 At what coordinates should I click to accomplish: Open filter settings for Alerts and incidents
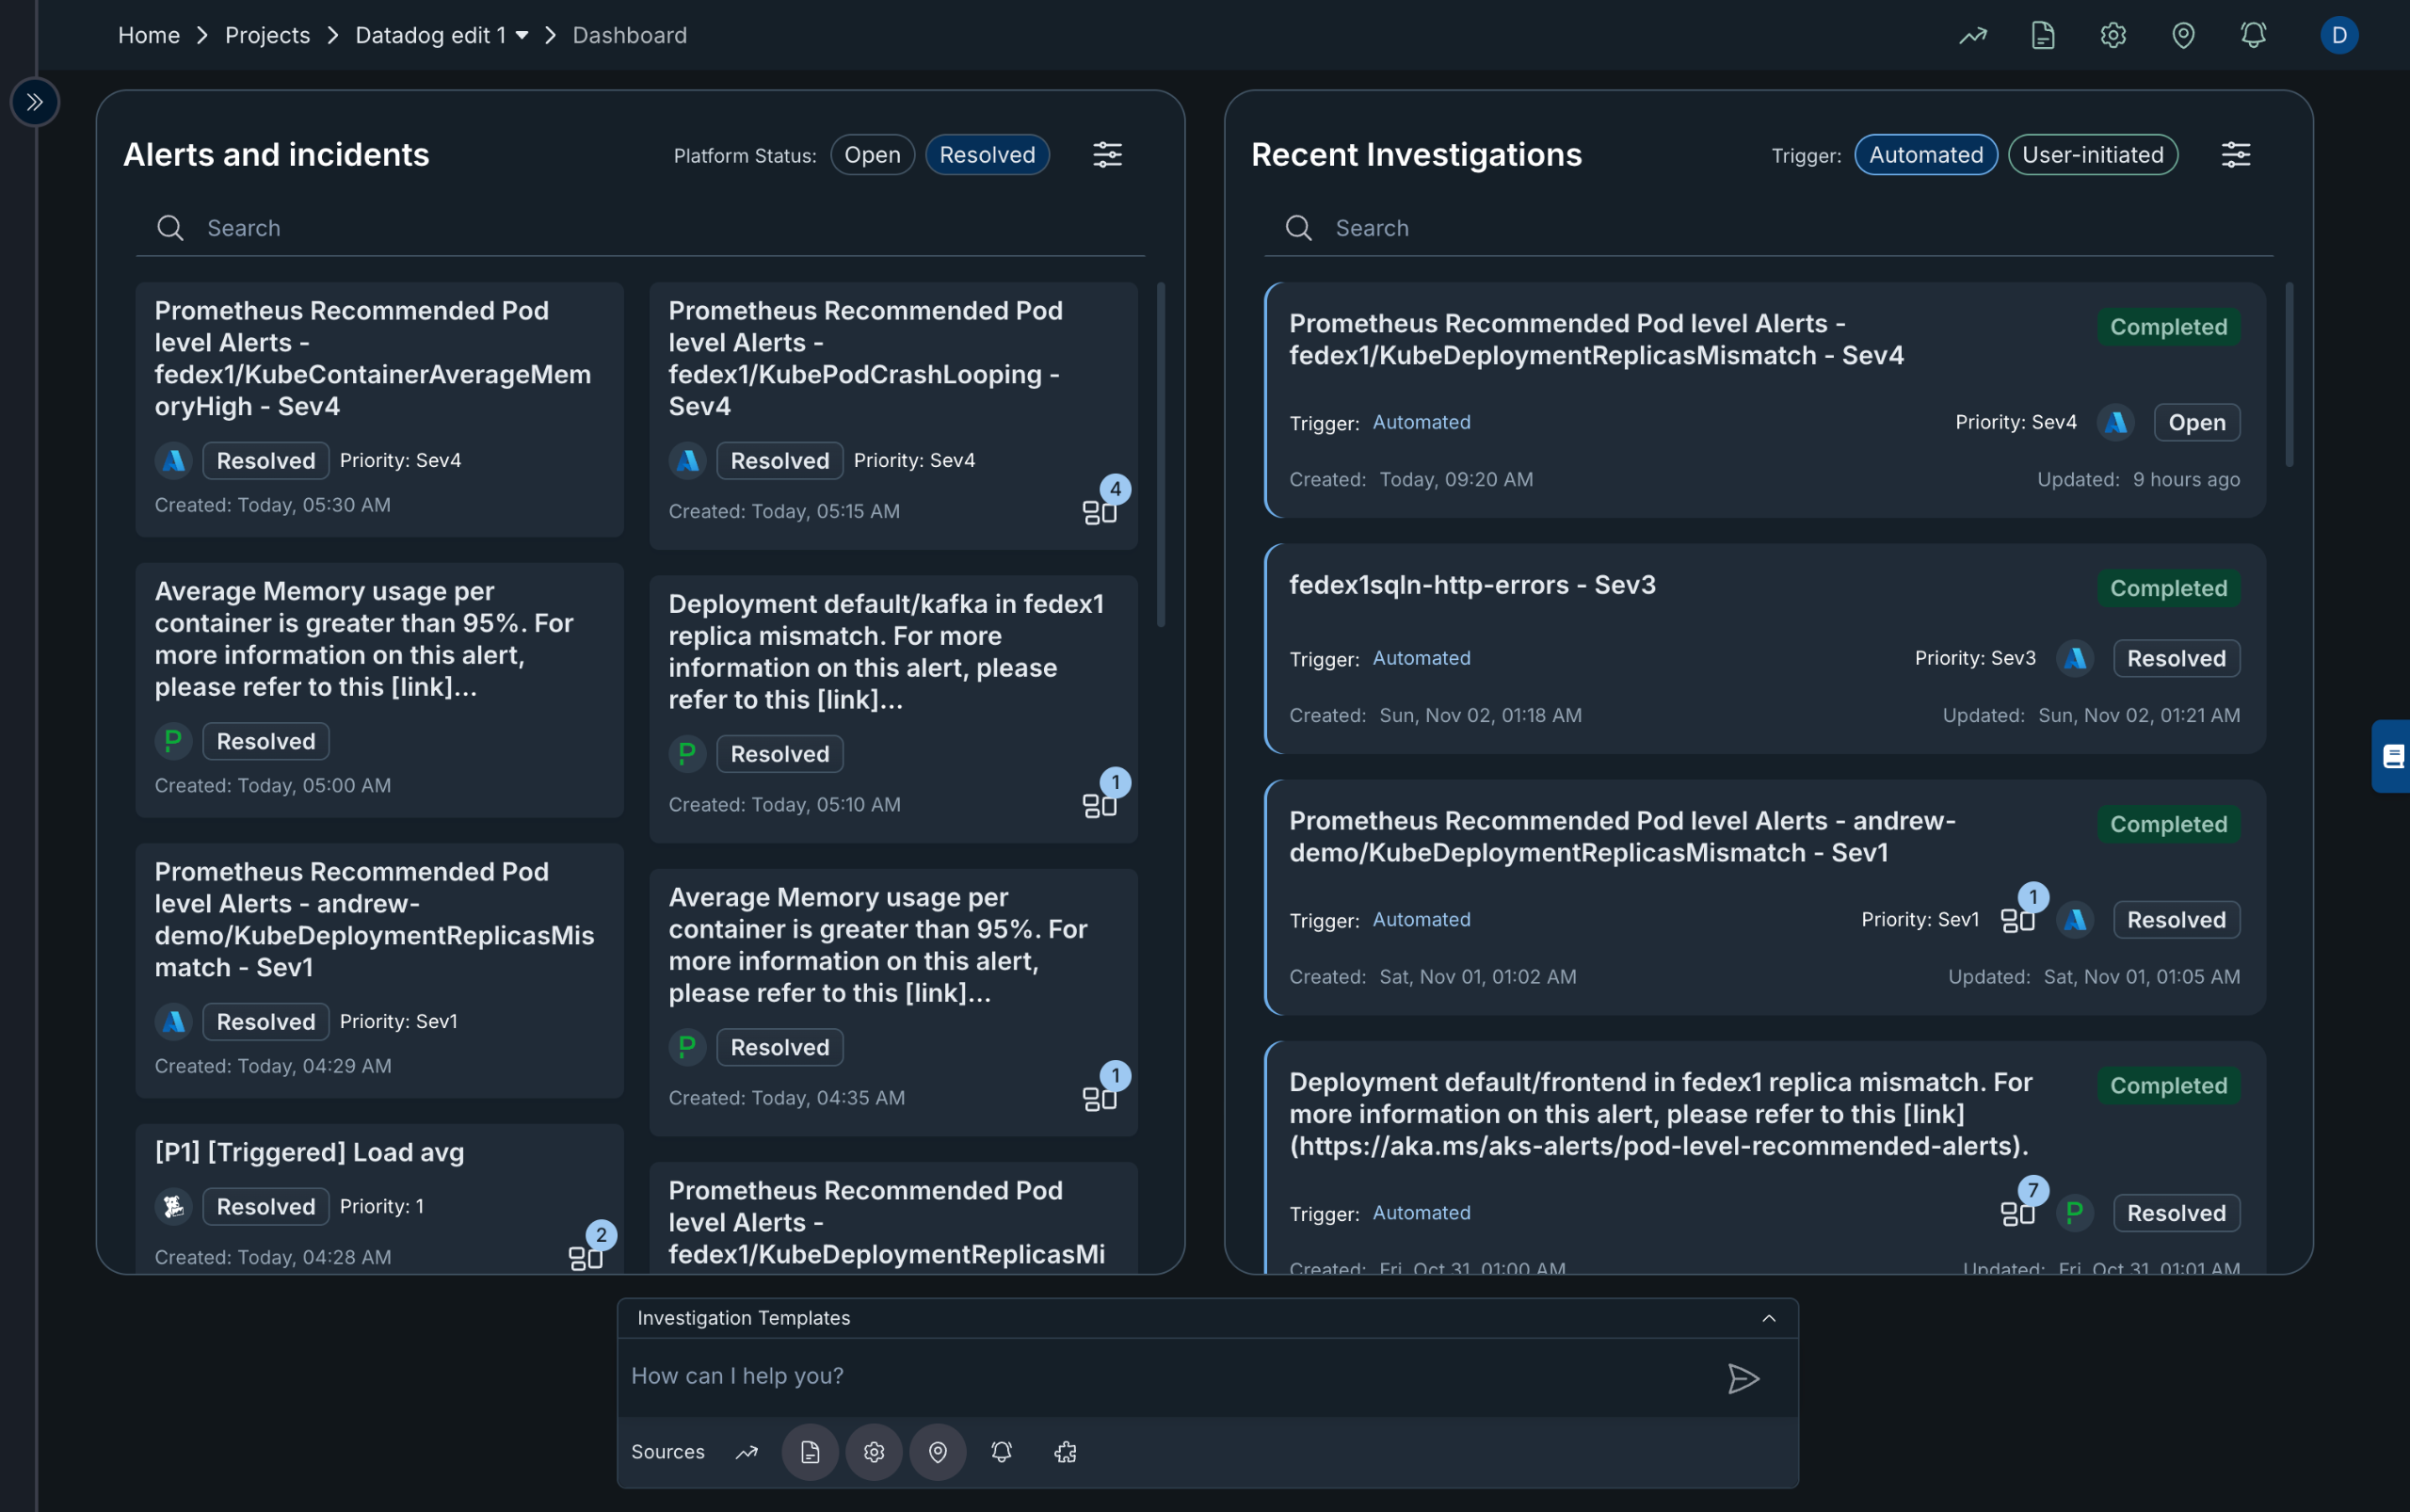click(1107, 155)
